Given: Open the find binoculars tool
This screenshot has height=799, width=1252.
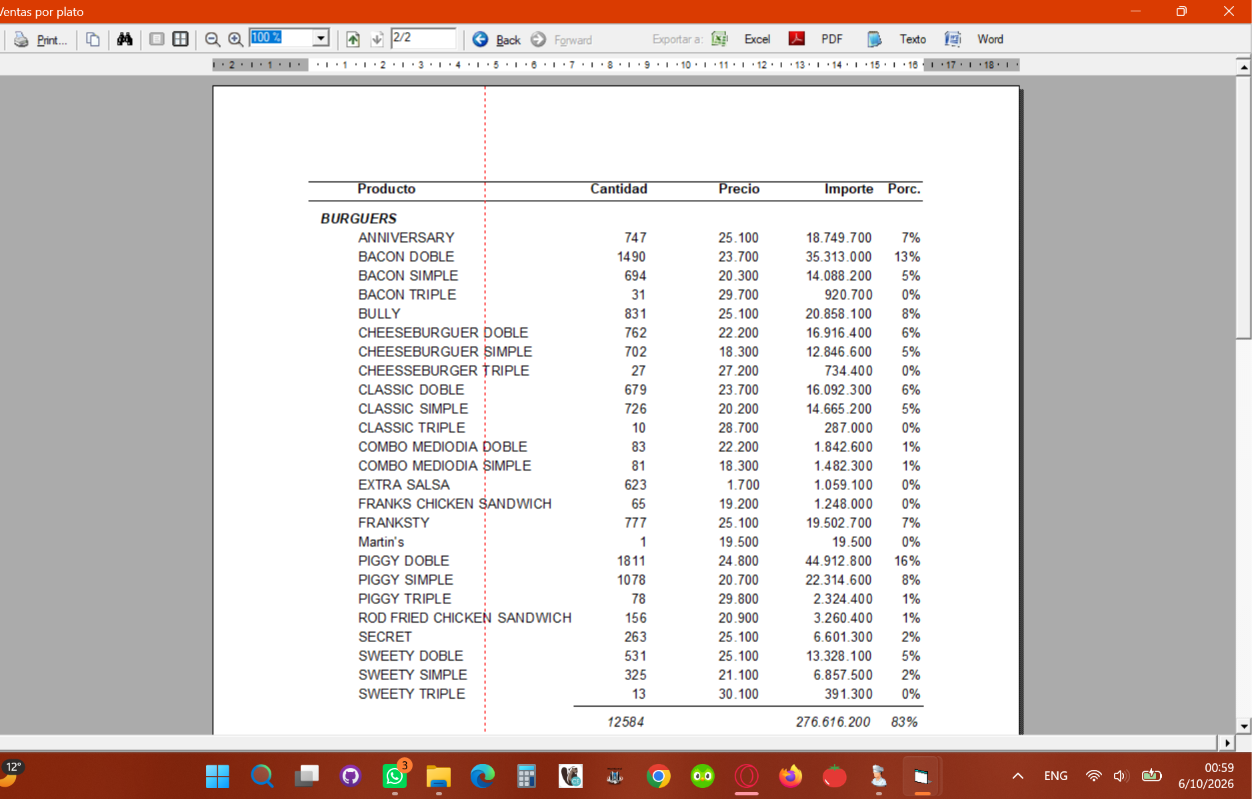Looking at the screenshot, I should point(125,40).
